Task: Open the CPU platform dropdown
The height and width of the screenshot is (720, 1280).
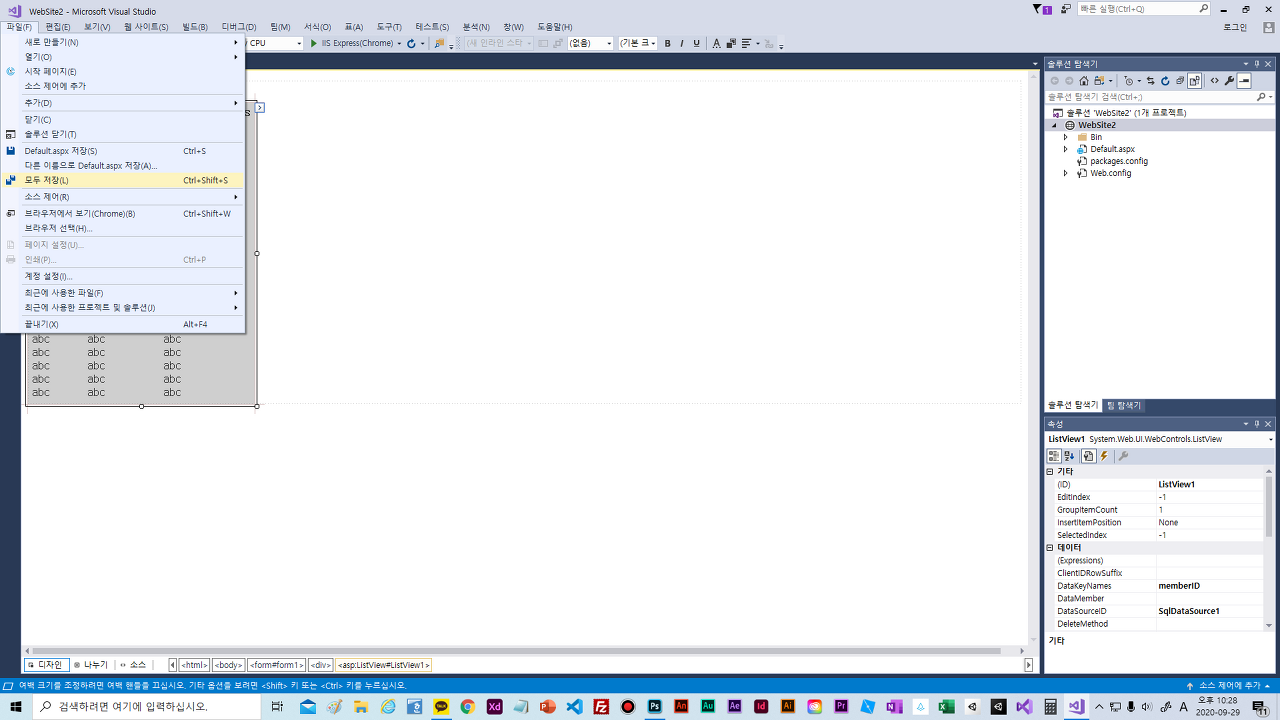Action: (299, 43)
